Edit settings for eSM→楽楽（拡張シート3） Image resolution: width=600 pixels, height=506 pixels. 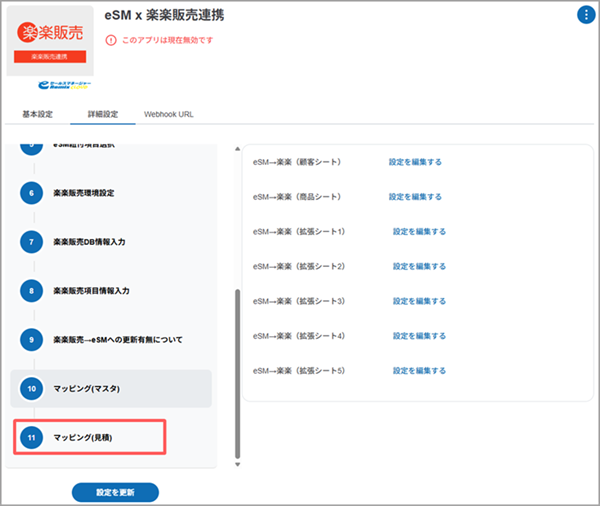pyautogui.click(x=419, y=301)
